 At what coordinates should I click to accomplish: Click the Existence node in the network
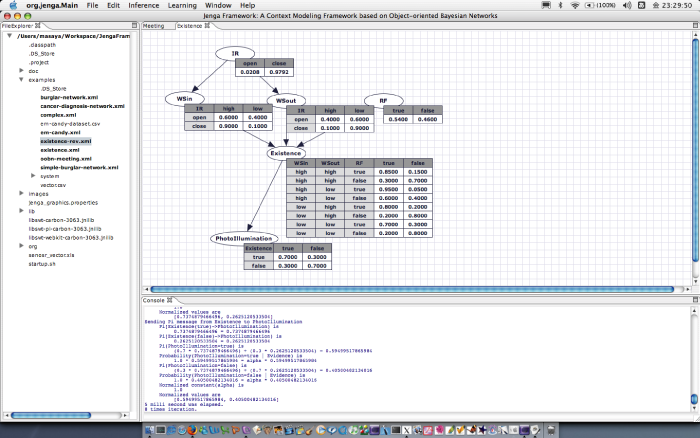tap(286, 153)
